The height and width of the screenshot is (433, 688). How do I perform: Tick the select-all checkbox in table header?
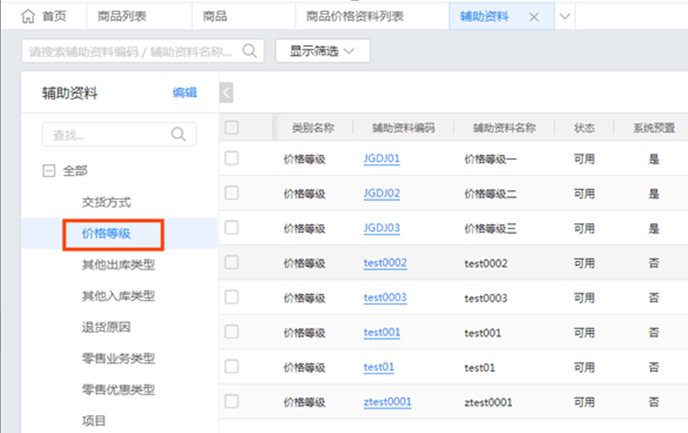232,127
